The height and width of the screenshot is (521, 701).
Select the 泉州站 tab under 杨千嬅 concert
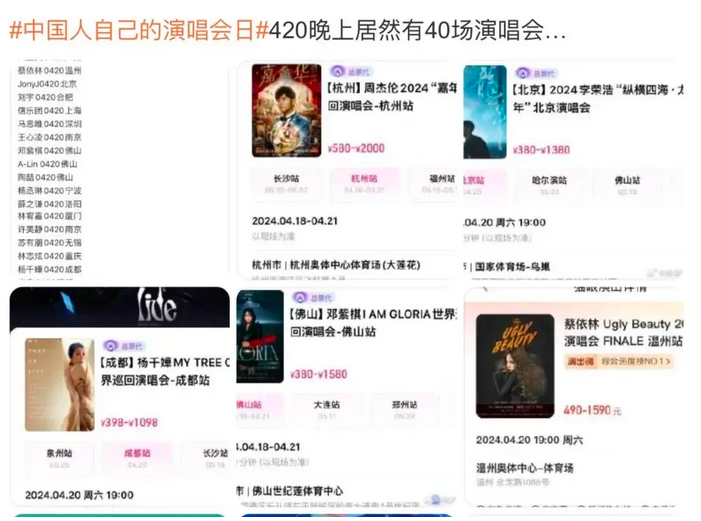(x=59, y=457)
